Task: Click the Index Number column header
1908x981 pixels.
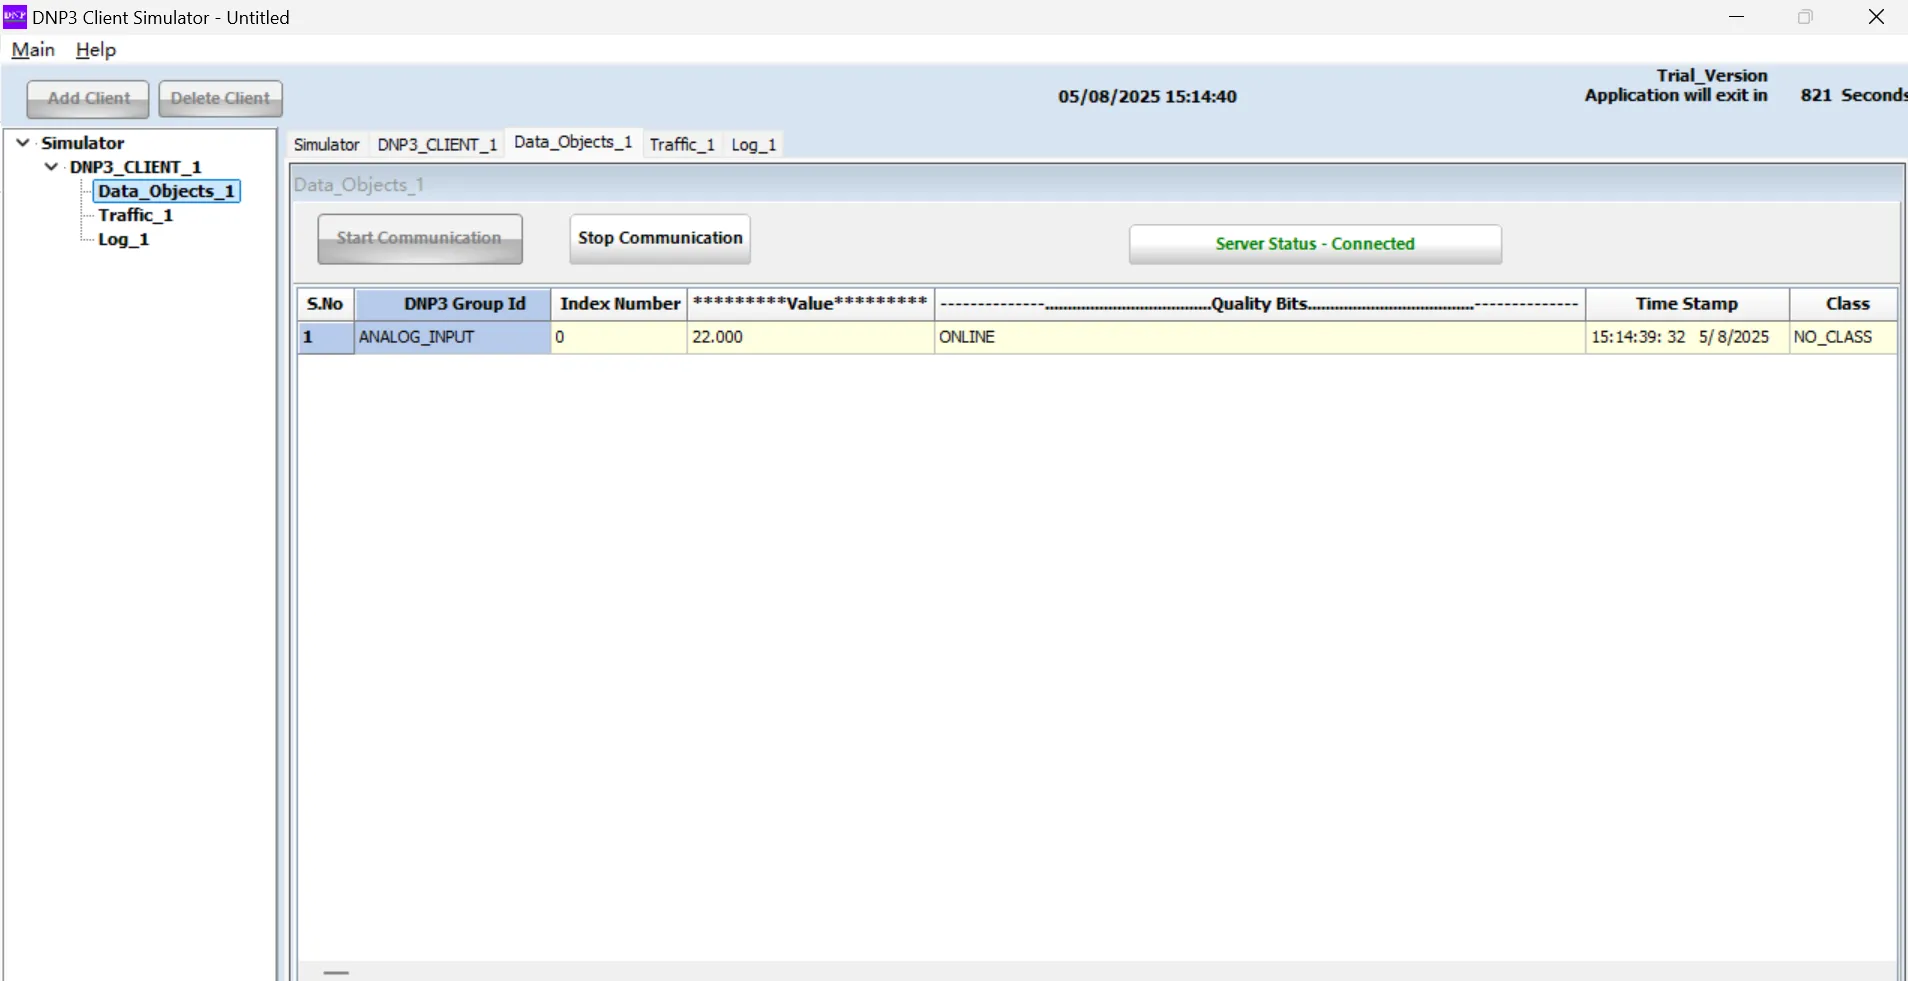Action: pos(619,304)
